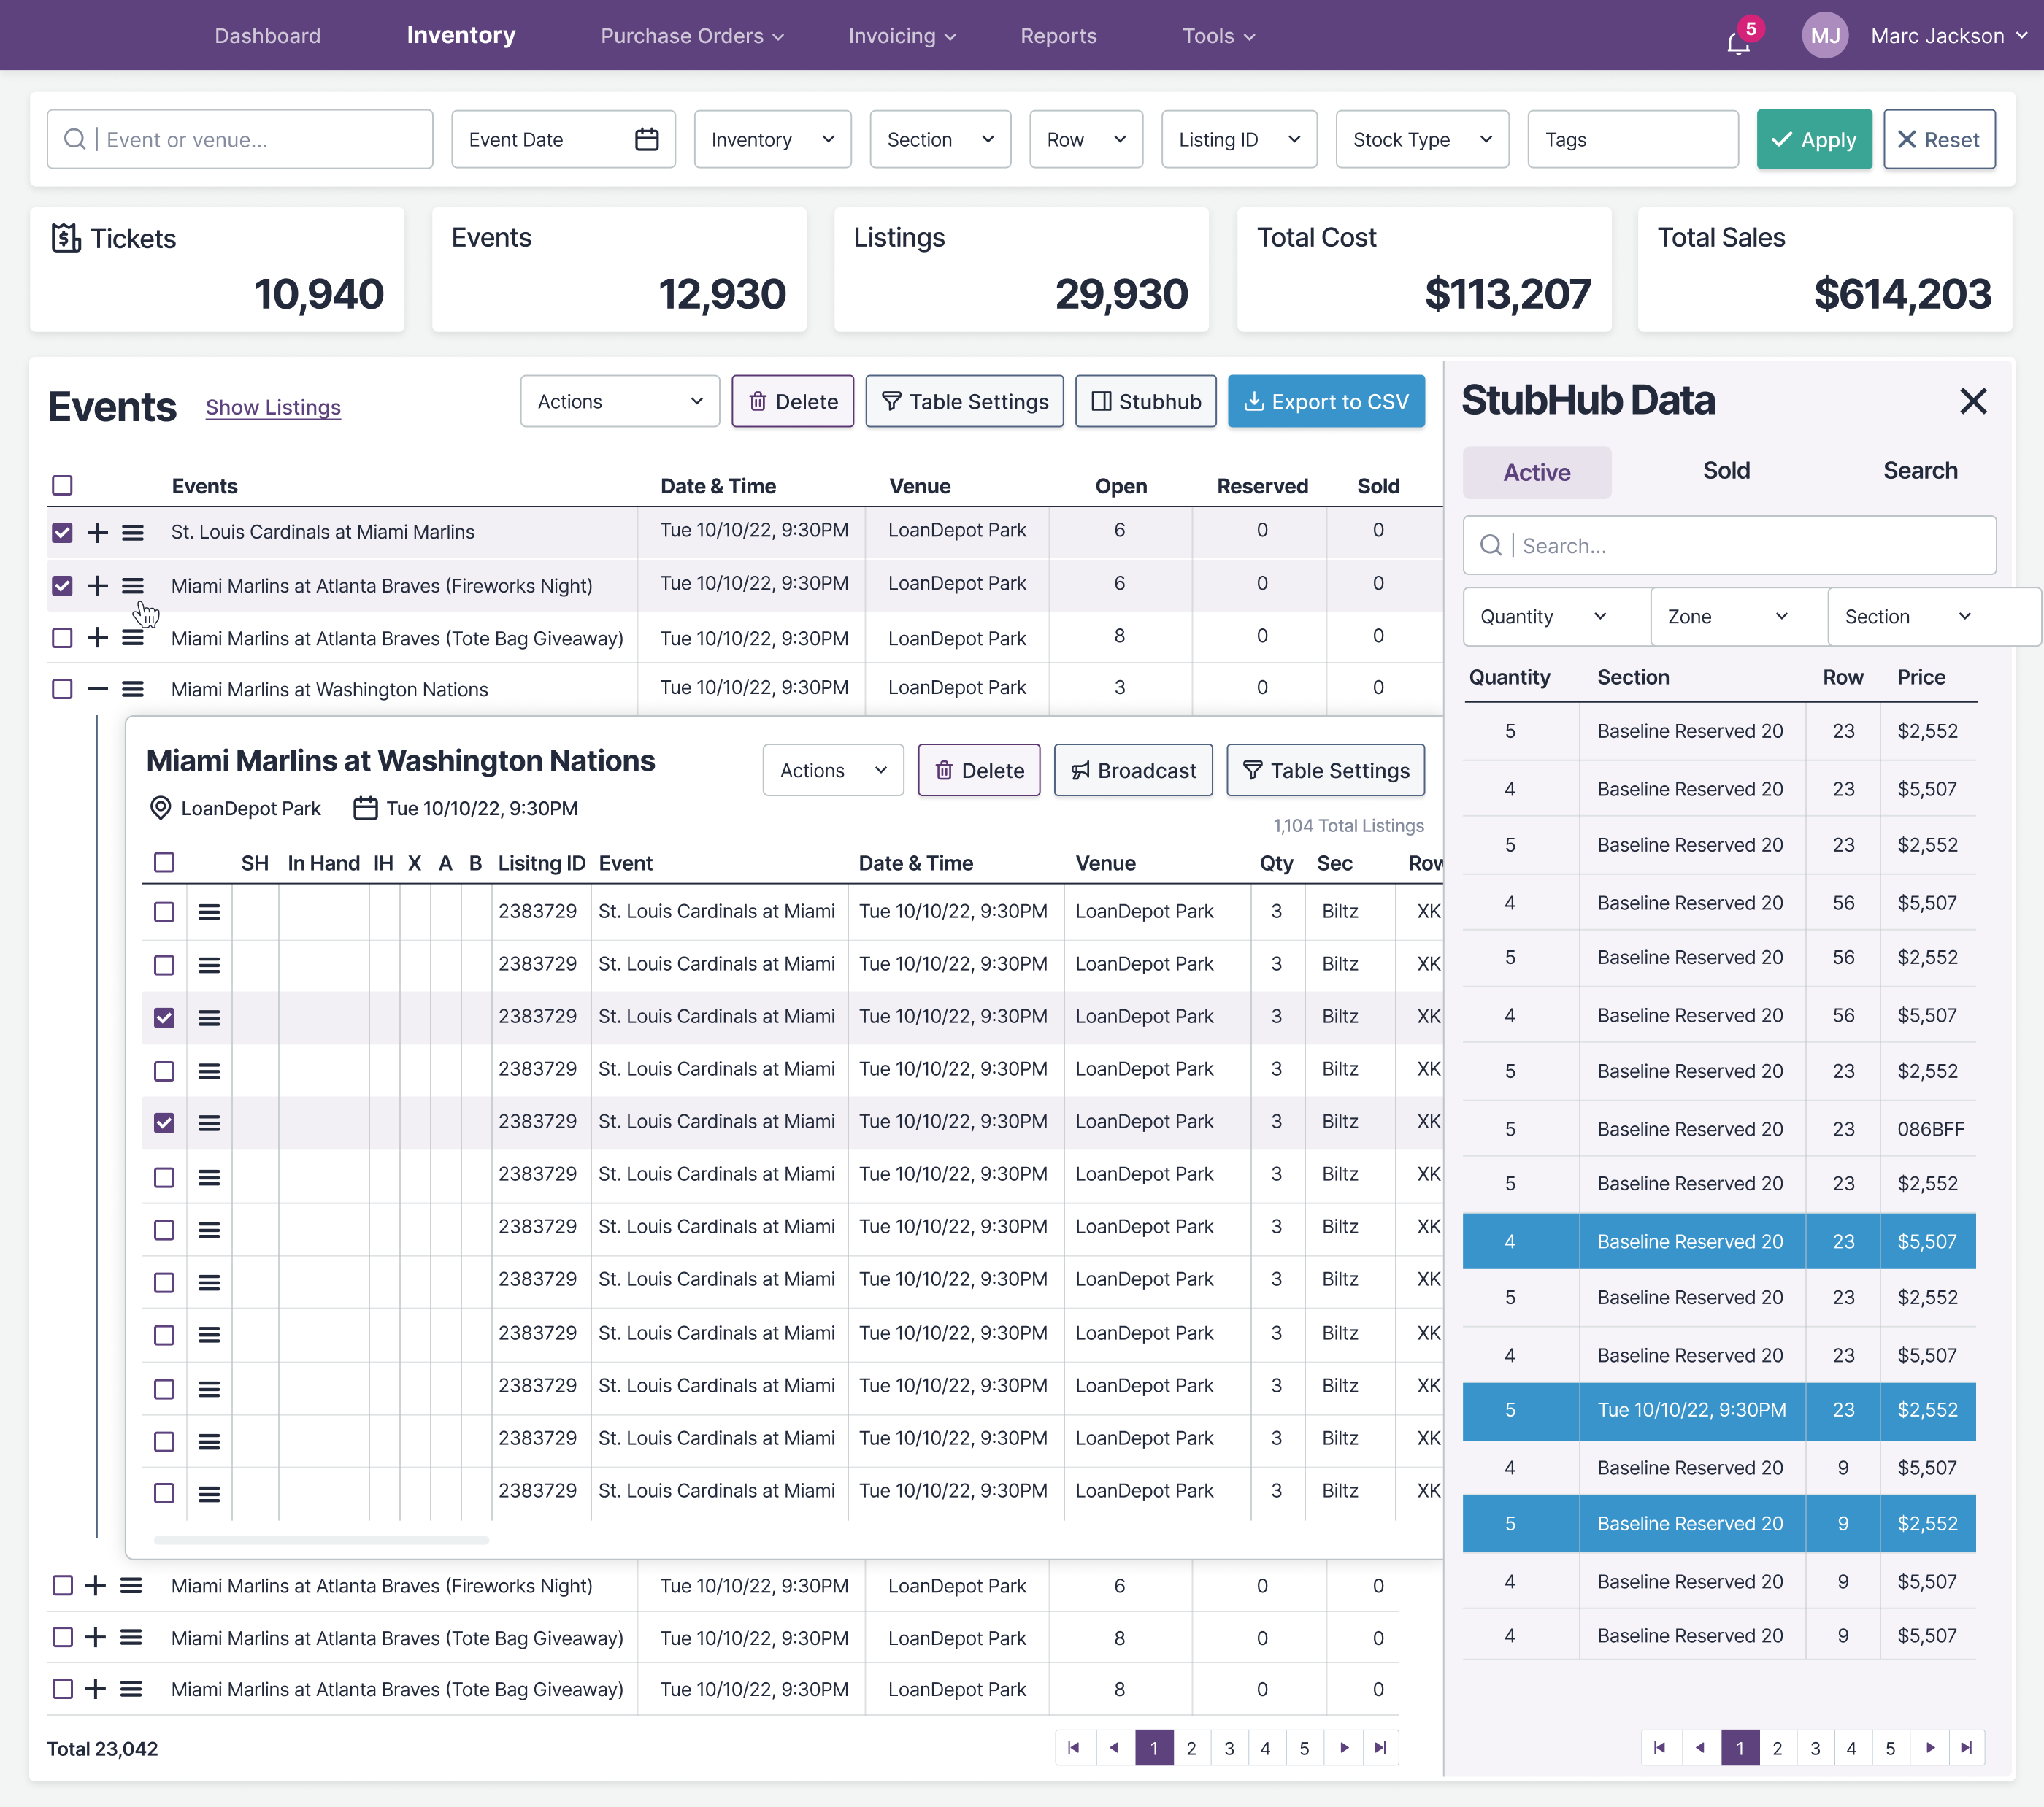Uncheck St. Louis Cardinals at Miami Marlins checkbox

pos(62,532)
